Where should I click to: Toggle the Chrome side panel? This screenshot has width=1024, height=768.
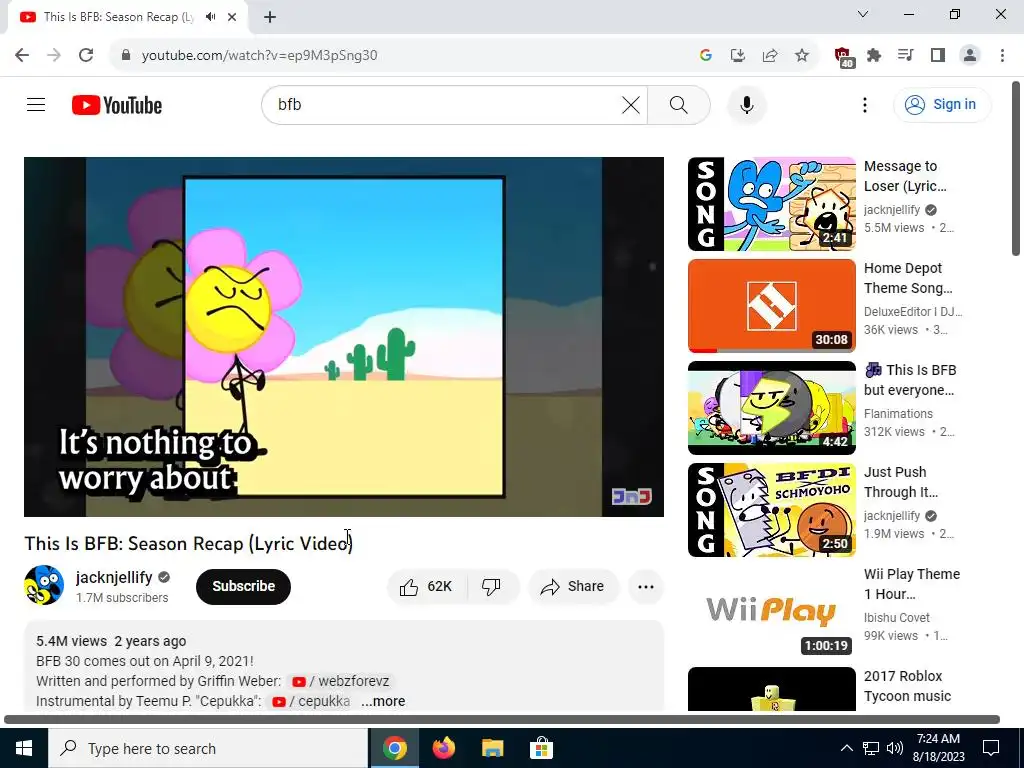938,55
